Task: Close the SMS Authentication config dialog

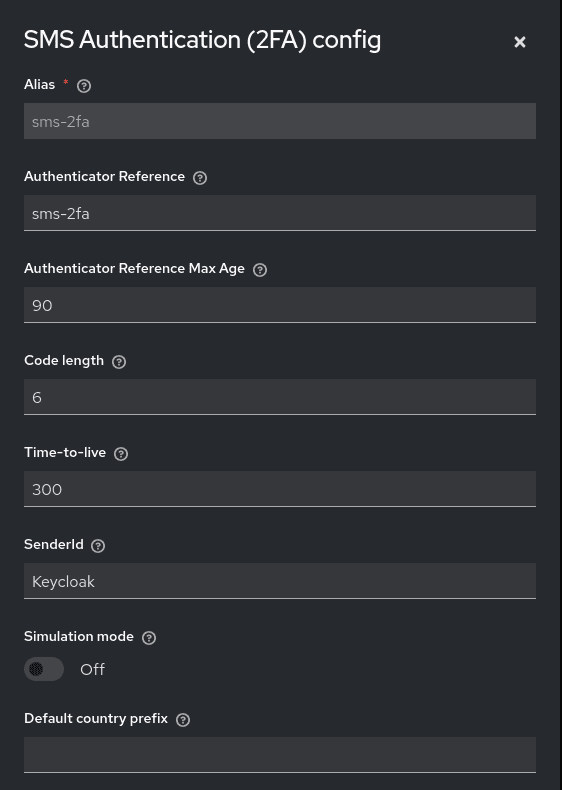Action: coord(520,42)
